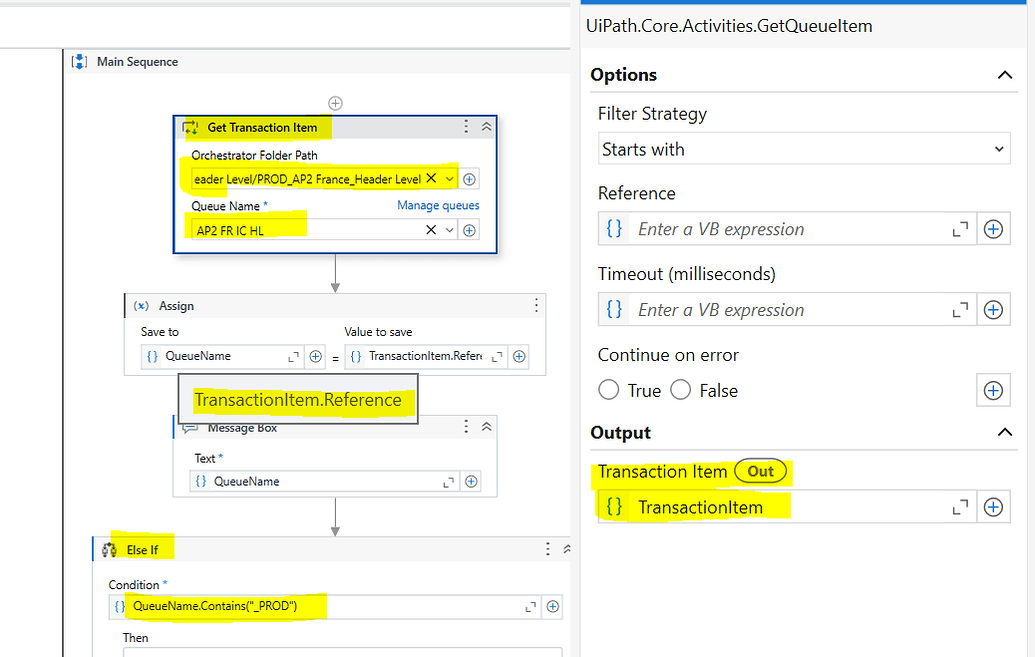Collapse the Options section in the properties panel
1035x657 pixels.
(1005, 74)
